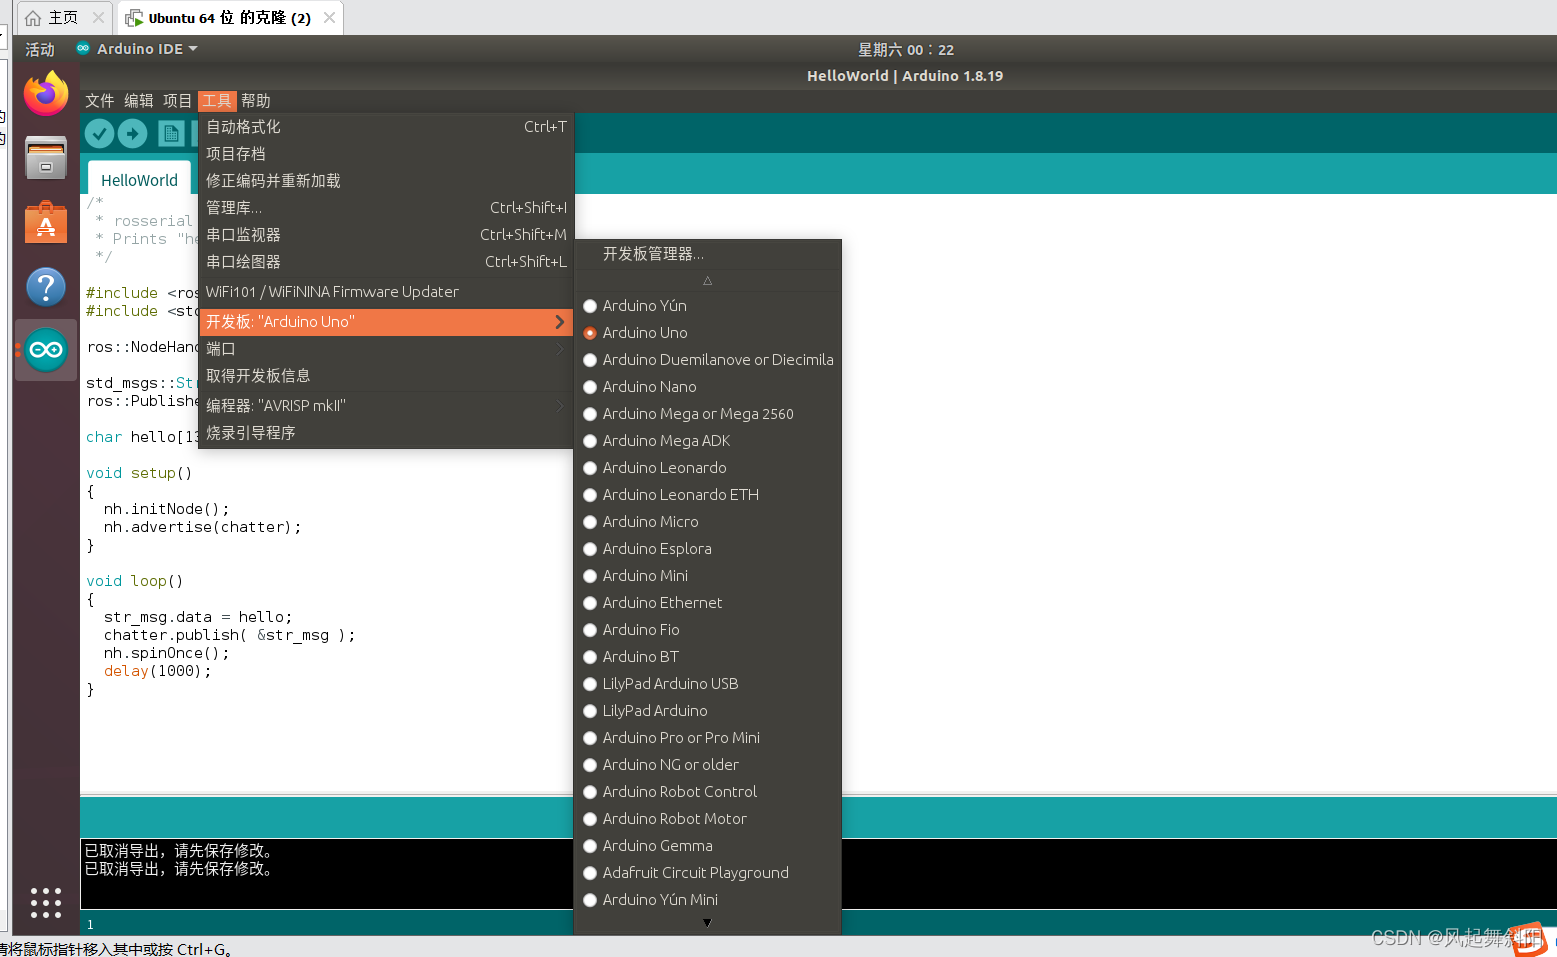Select Arduino NG or older
This screenshot has width=1557, height=957.
tap(708, 765)
